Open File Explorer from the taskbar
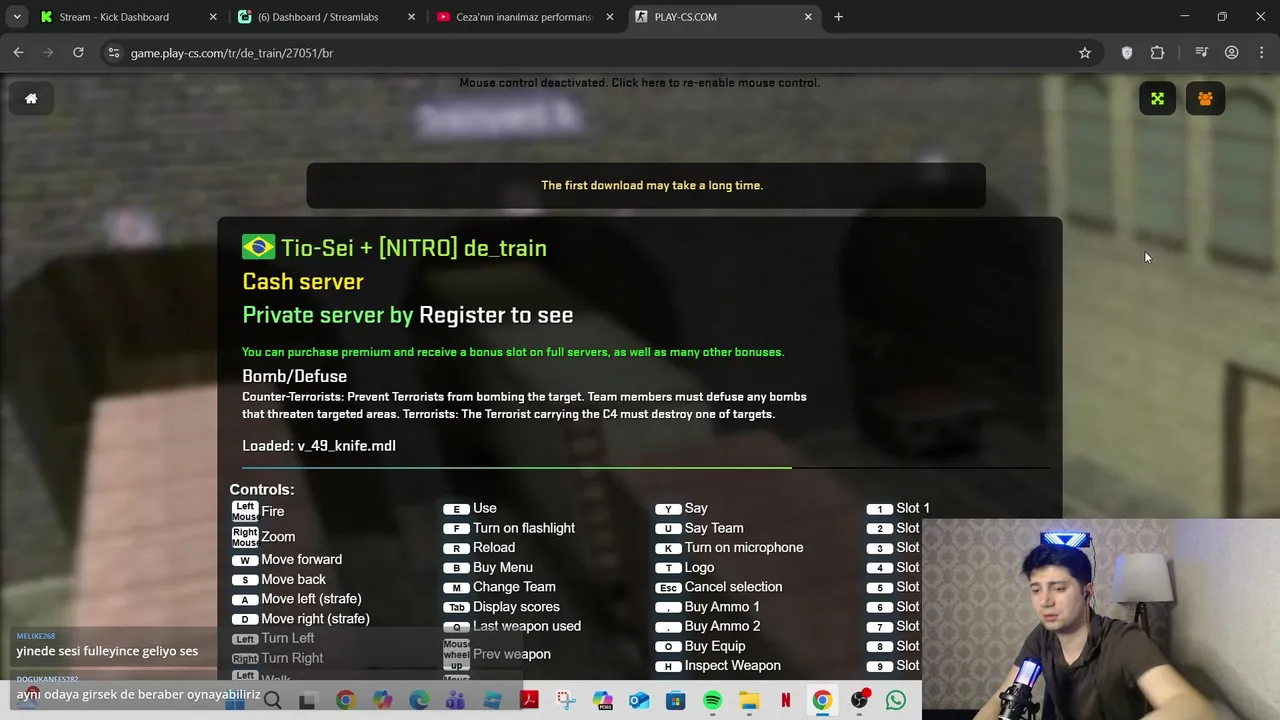Screen dimensions: 1280x720 pyautogui.click(x=749, y=701)
